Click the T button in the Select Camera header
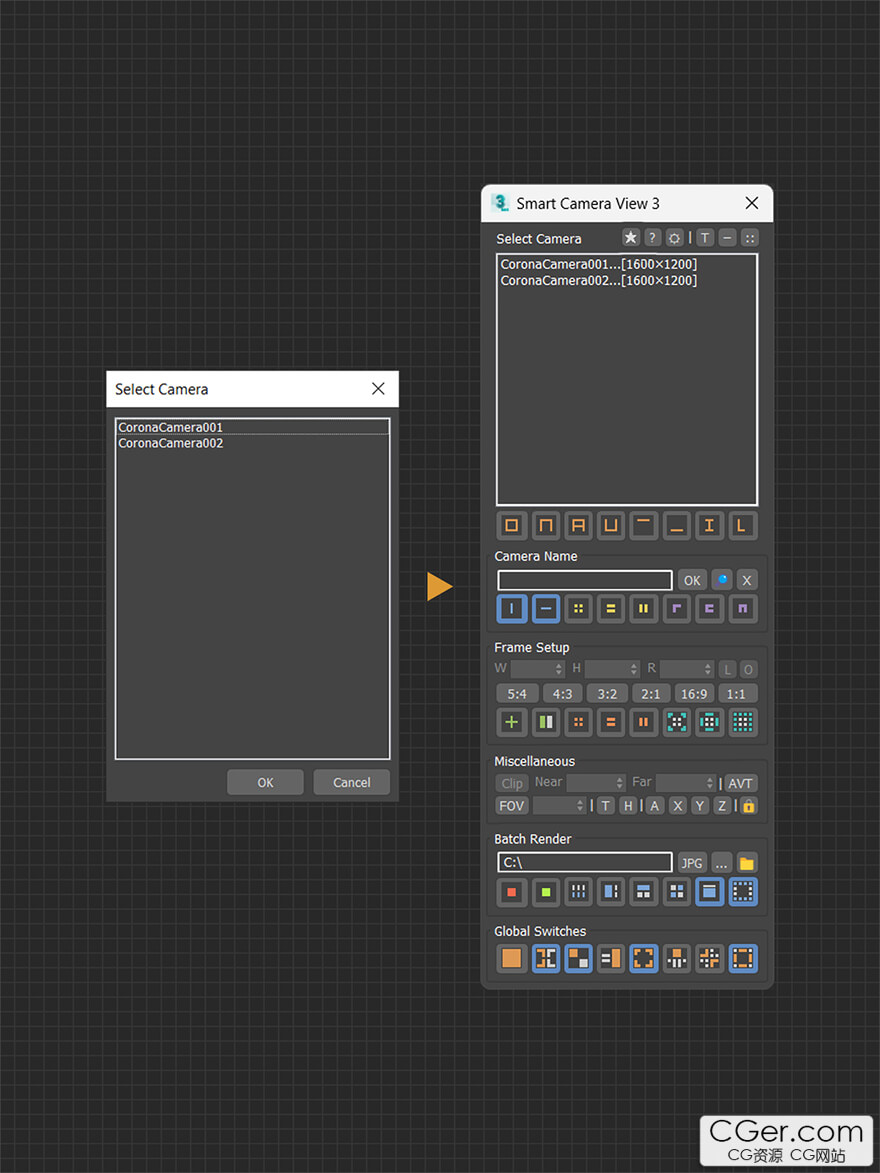880x1173 pixels. pos(705,238)
